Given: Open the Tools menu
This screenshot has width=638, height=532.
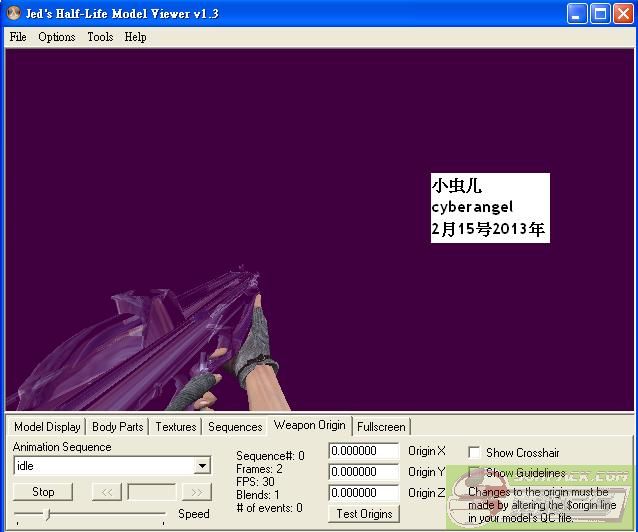Looking at the screenshot, I should (100, 37).
